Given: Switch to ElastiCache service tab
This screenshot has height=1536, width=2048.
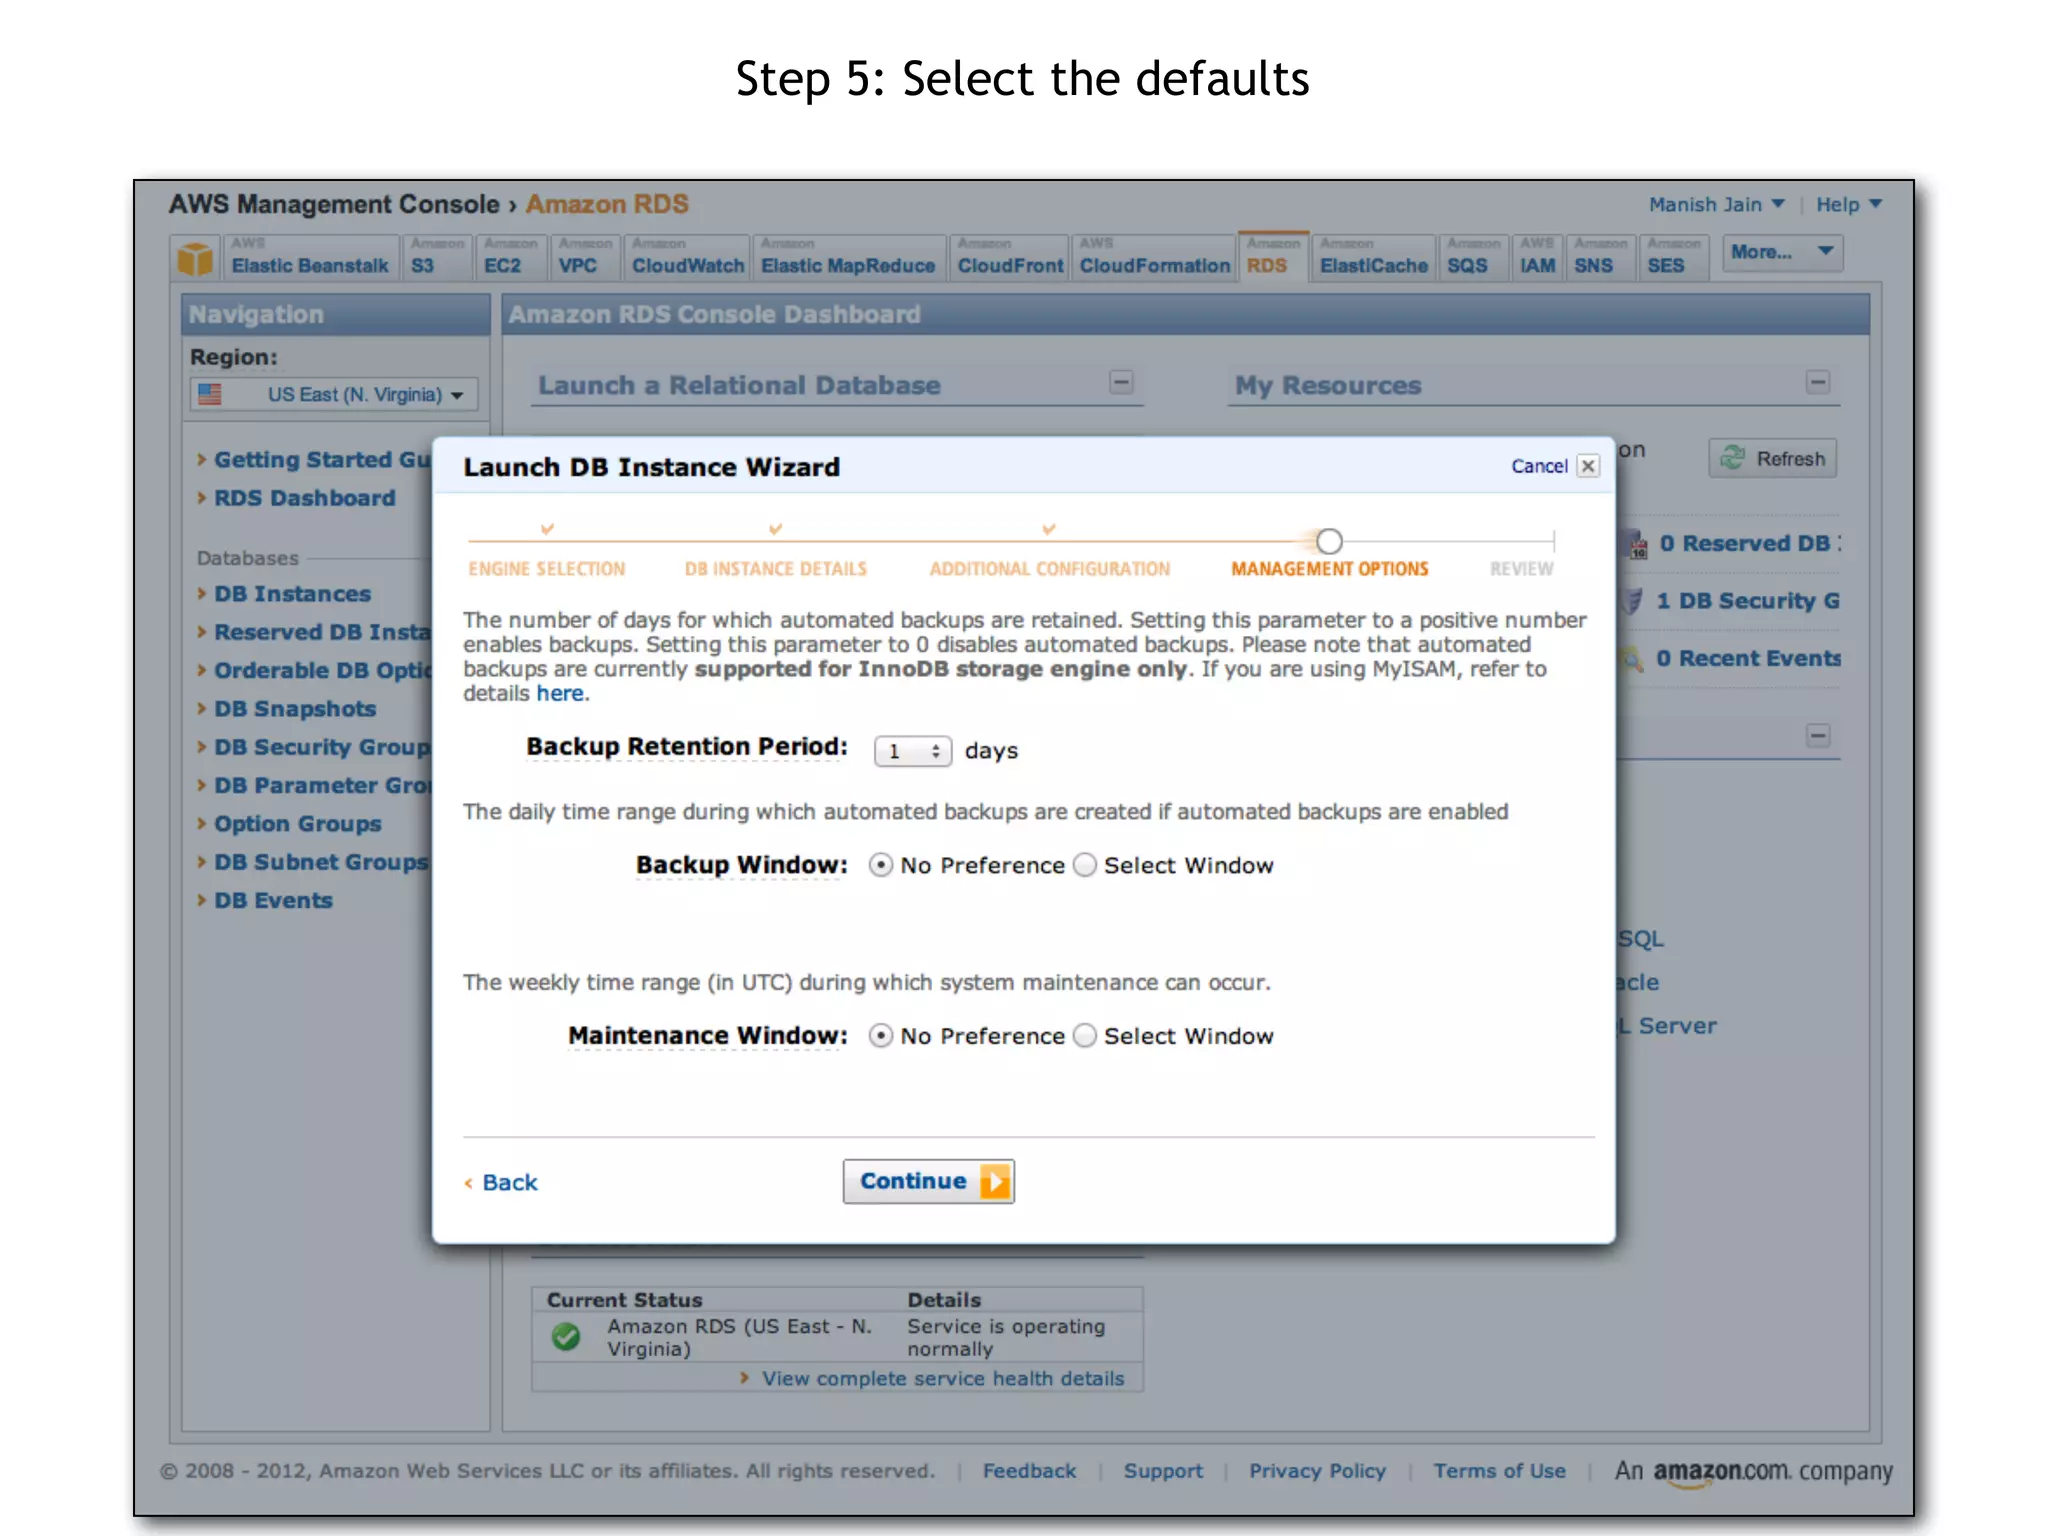Looking at the screenshot, I should click(1374, 258).
